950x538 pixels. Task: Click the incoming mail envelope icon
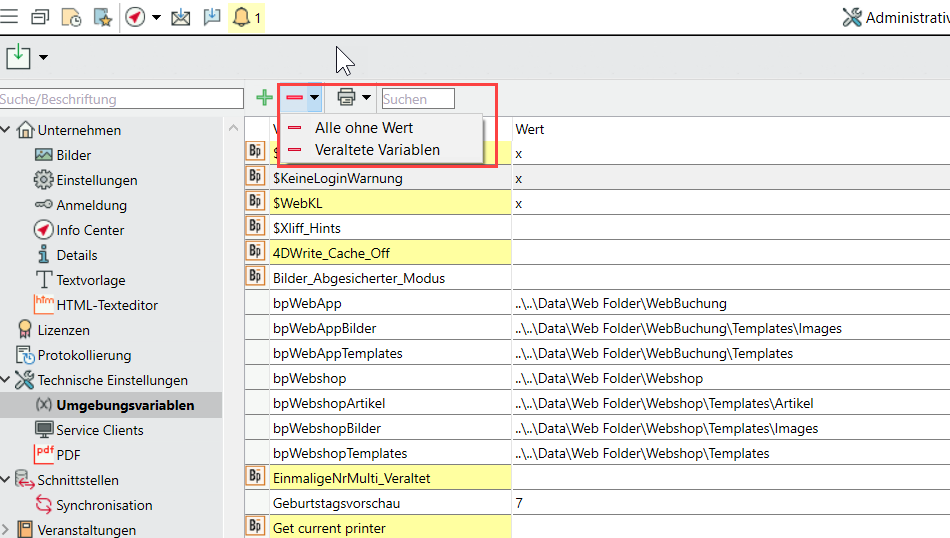(x=181, y=17)
